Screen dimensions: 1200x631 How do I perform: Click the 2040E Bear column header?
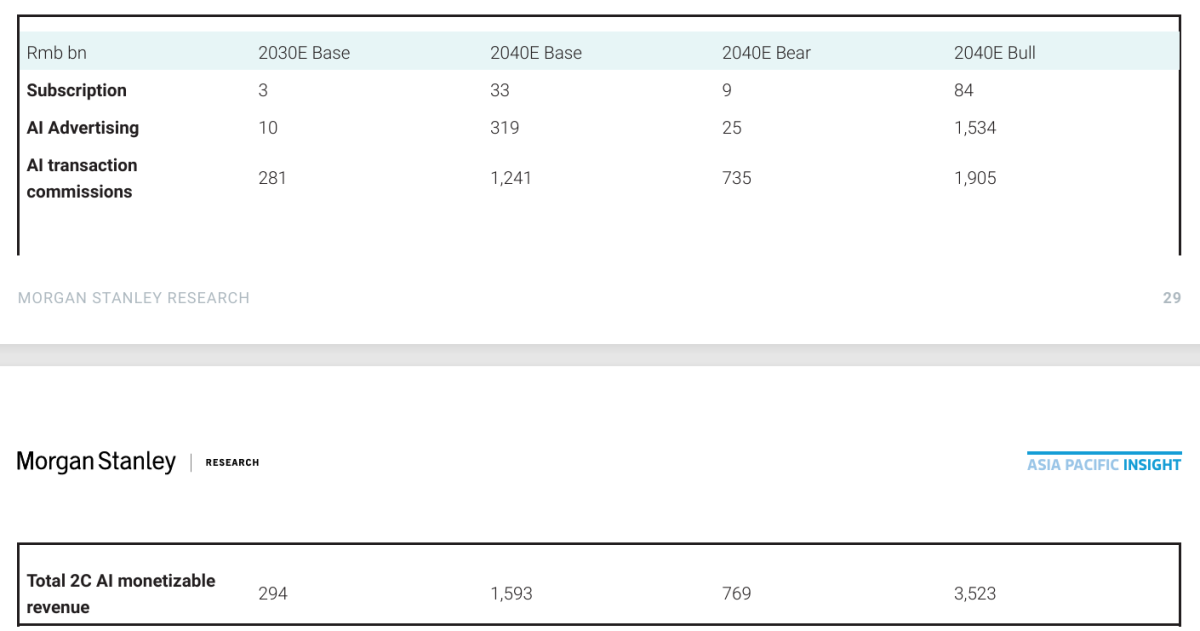click(x=767, y=53)
